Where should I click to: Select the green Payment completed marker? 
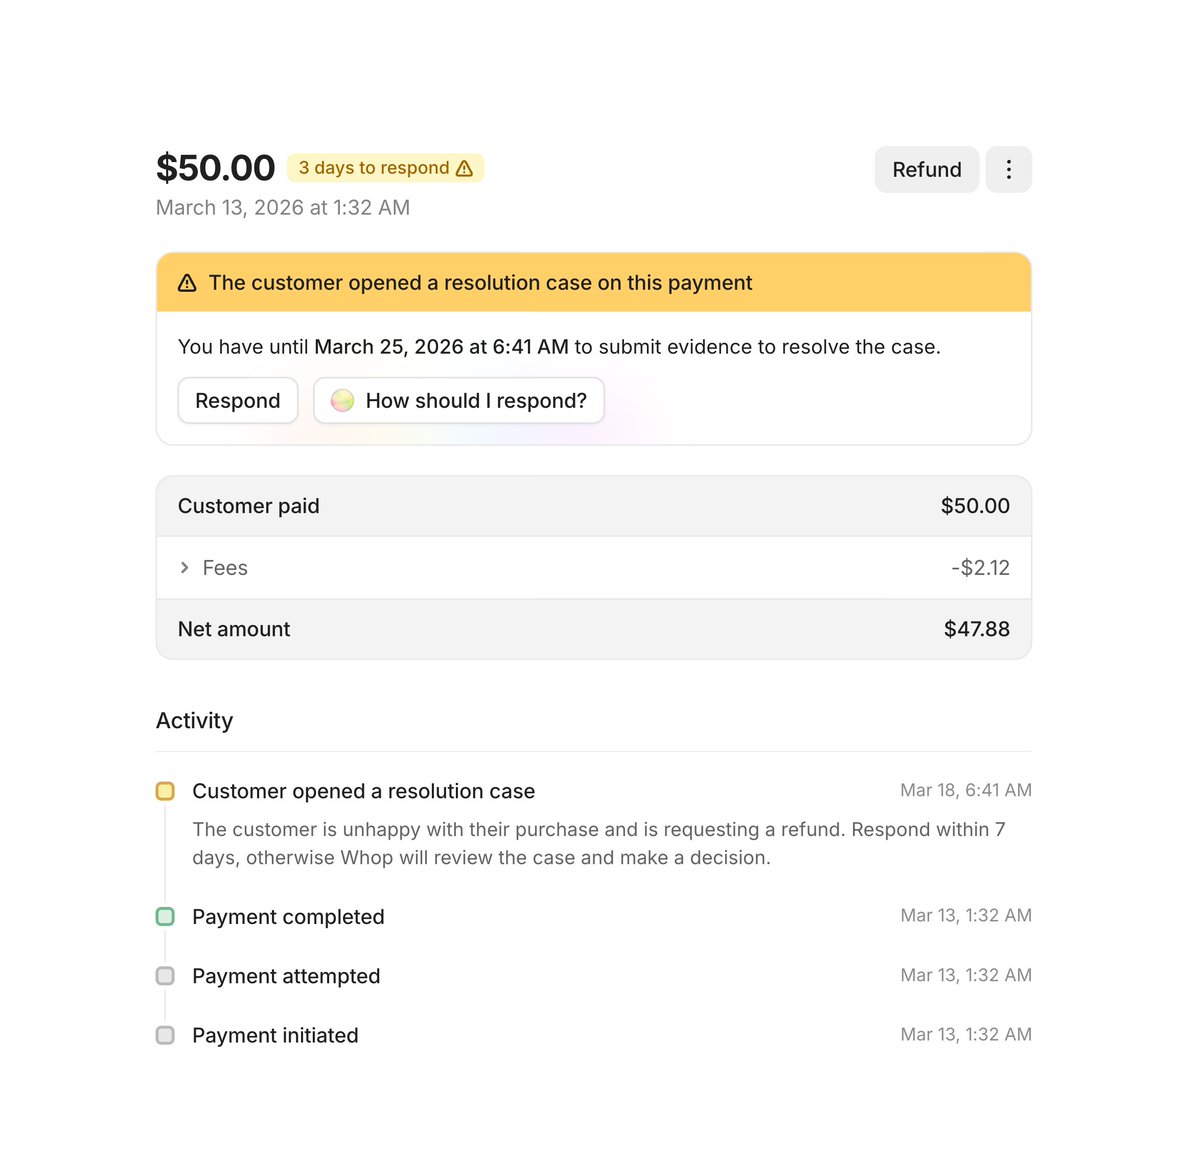(x=165, y=916)
